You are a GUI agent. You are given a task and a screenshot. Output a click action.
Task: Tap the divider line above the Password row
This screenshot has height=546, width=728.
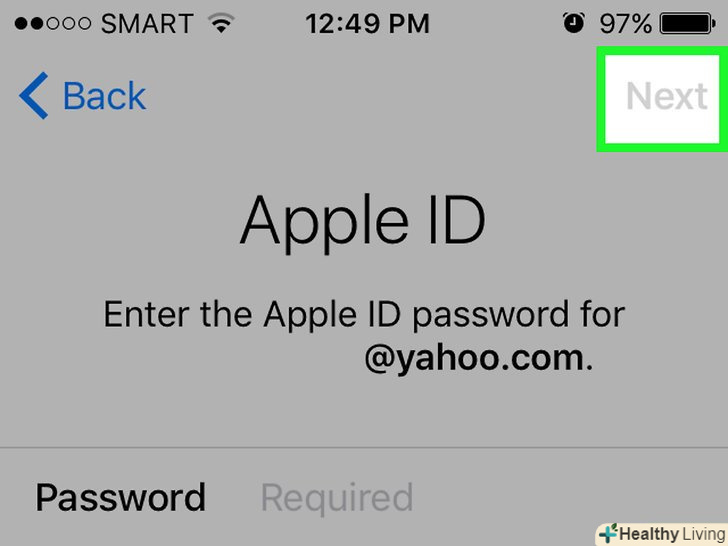[x=364, y=448]
